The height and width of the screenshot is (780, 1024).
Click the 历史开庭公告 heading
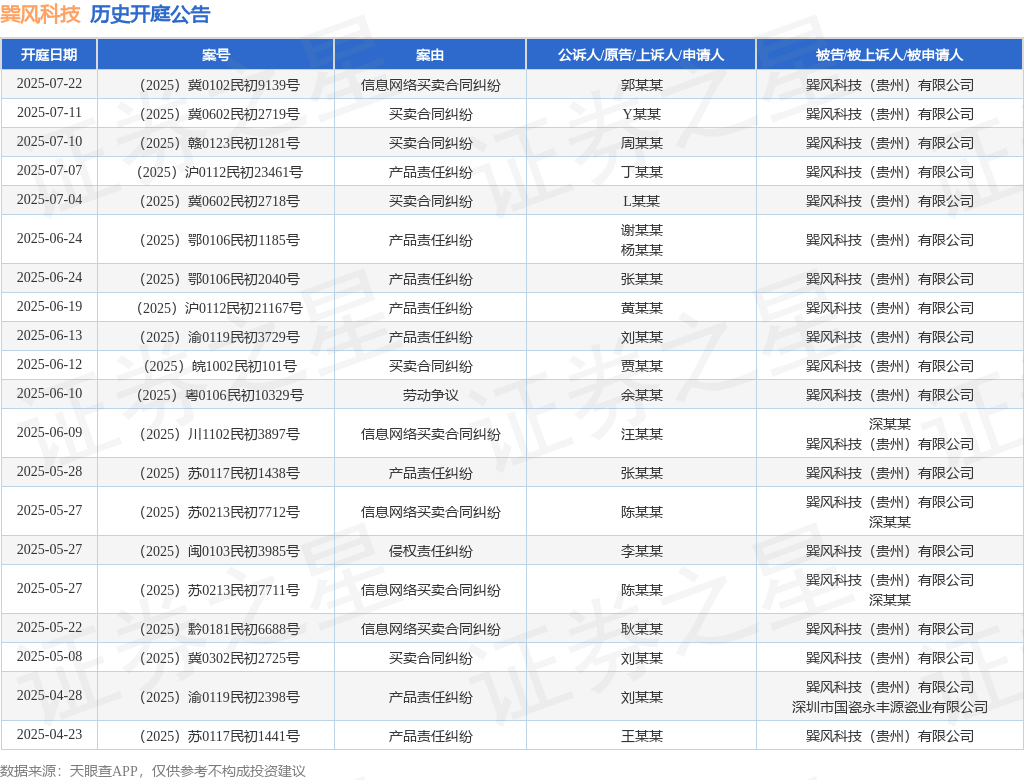(x=150, y=14)
